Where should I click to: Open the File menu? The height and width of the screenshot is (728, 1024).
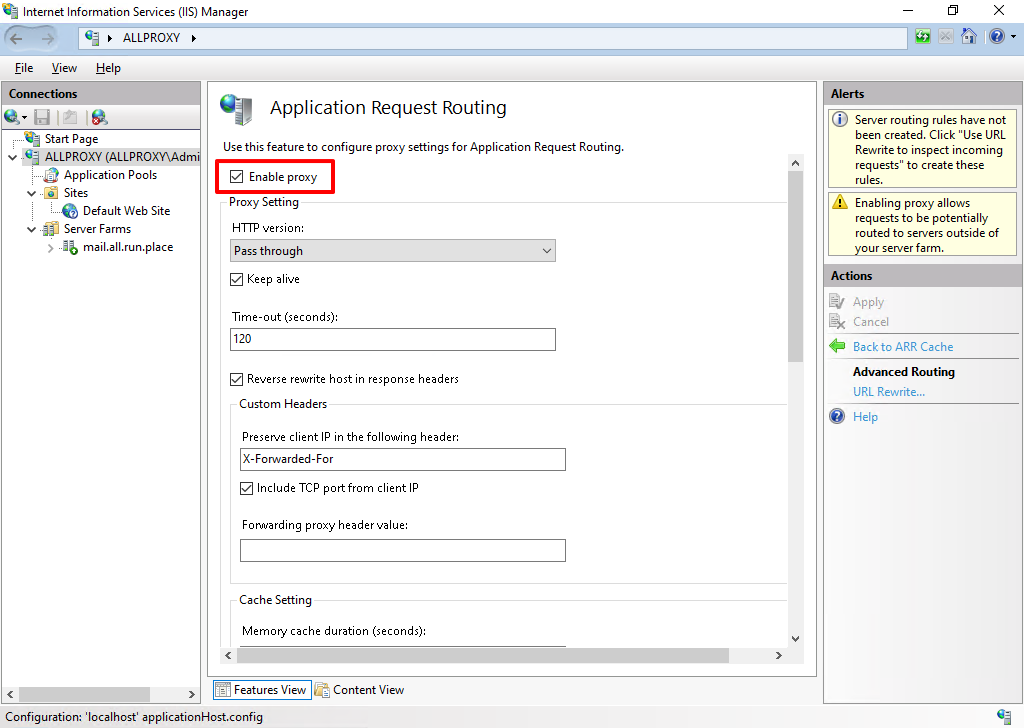(x=24, y=68)
